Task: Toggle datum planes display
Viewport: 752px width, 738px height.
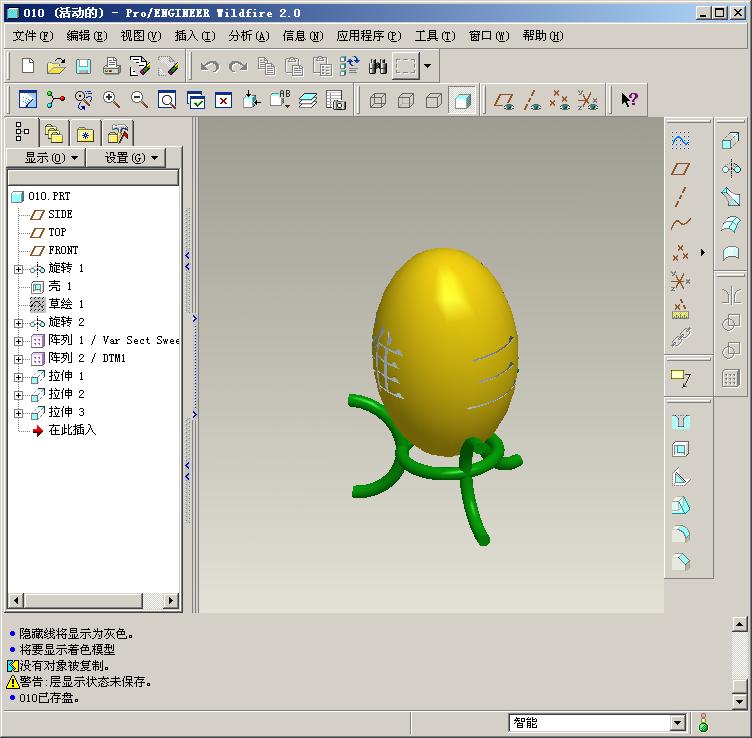Action: 504,100
